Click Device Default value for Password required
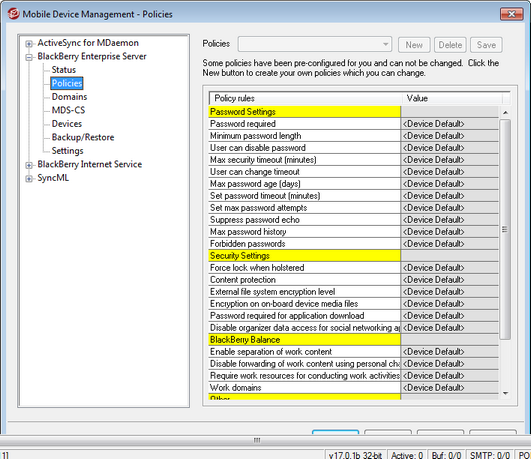The height and width of the screenshot is (459, 531). click(x=450, y=124)
